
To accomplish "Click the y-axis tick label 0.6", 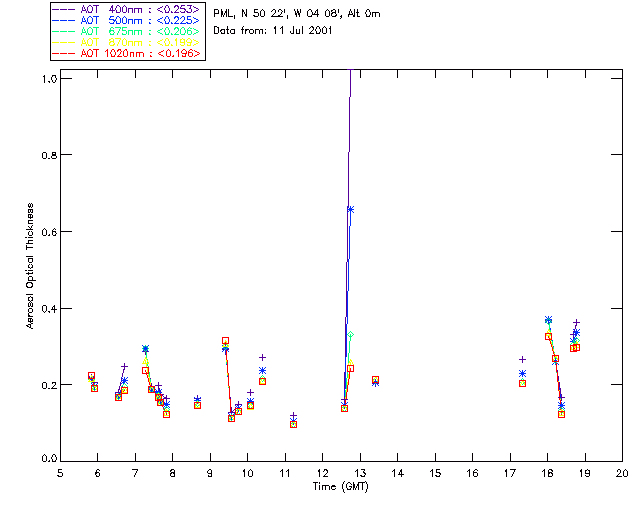I will point(48,231).
